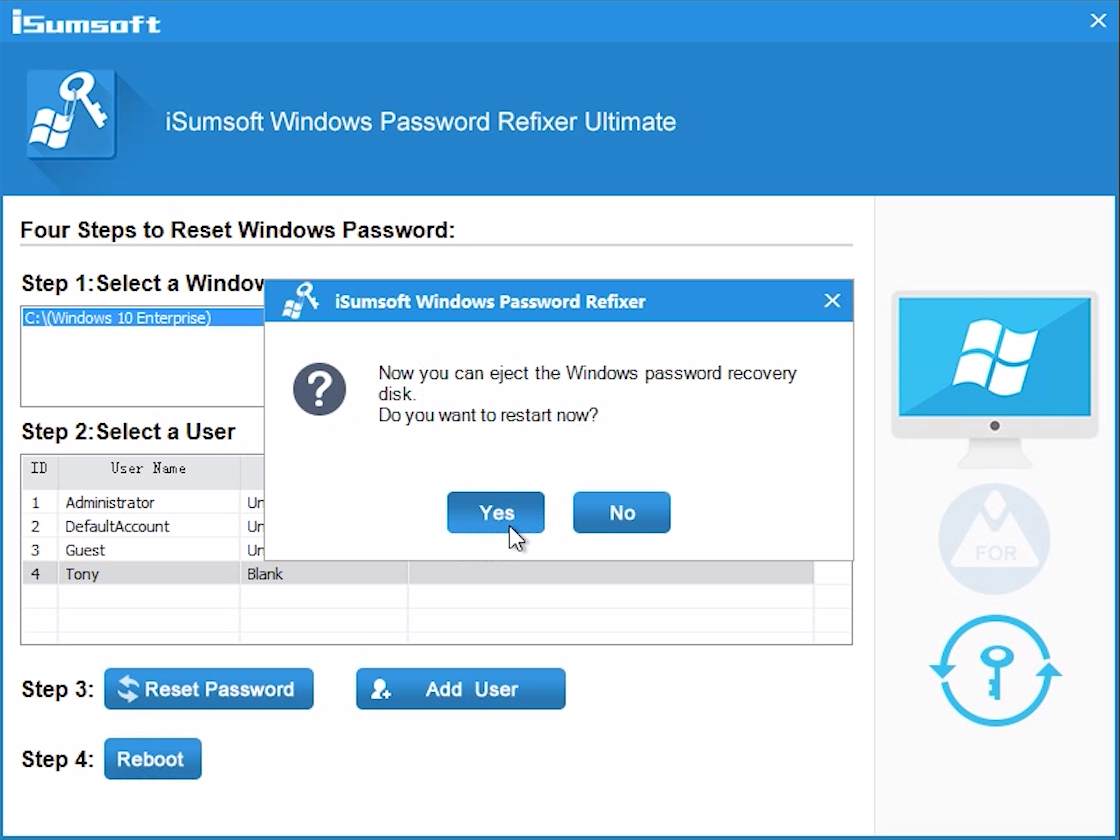Screen dimensions: 1120x840
Task: Click the Reset Password button
Action: tap(209, 689)
